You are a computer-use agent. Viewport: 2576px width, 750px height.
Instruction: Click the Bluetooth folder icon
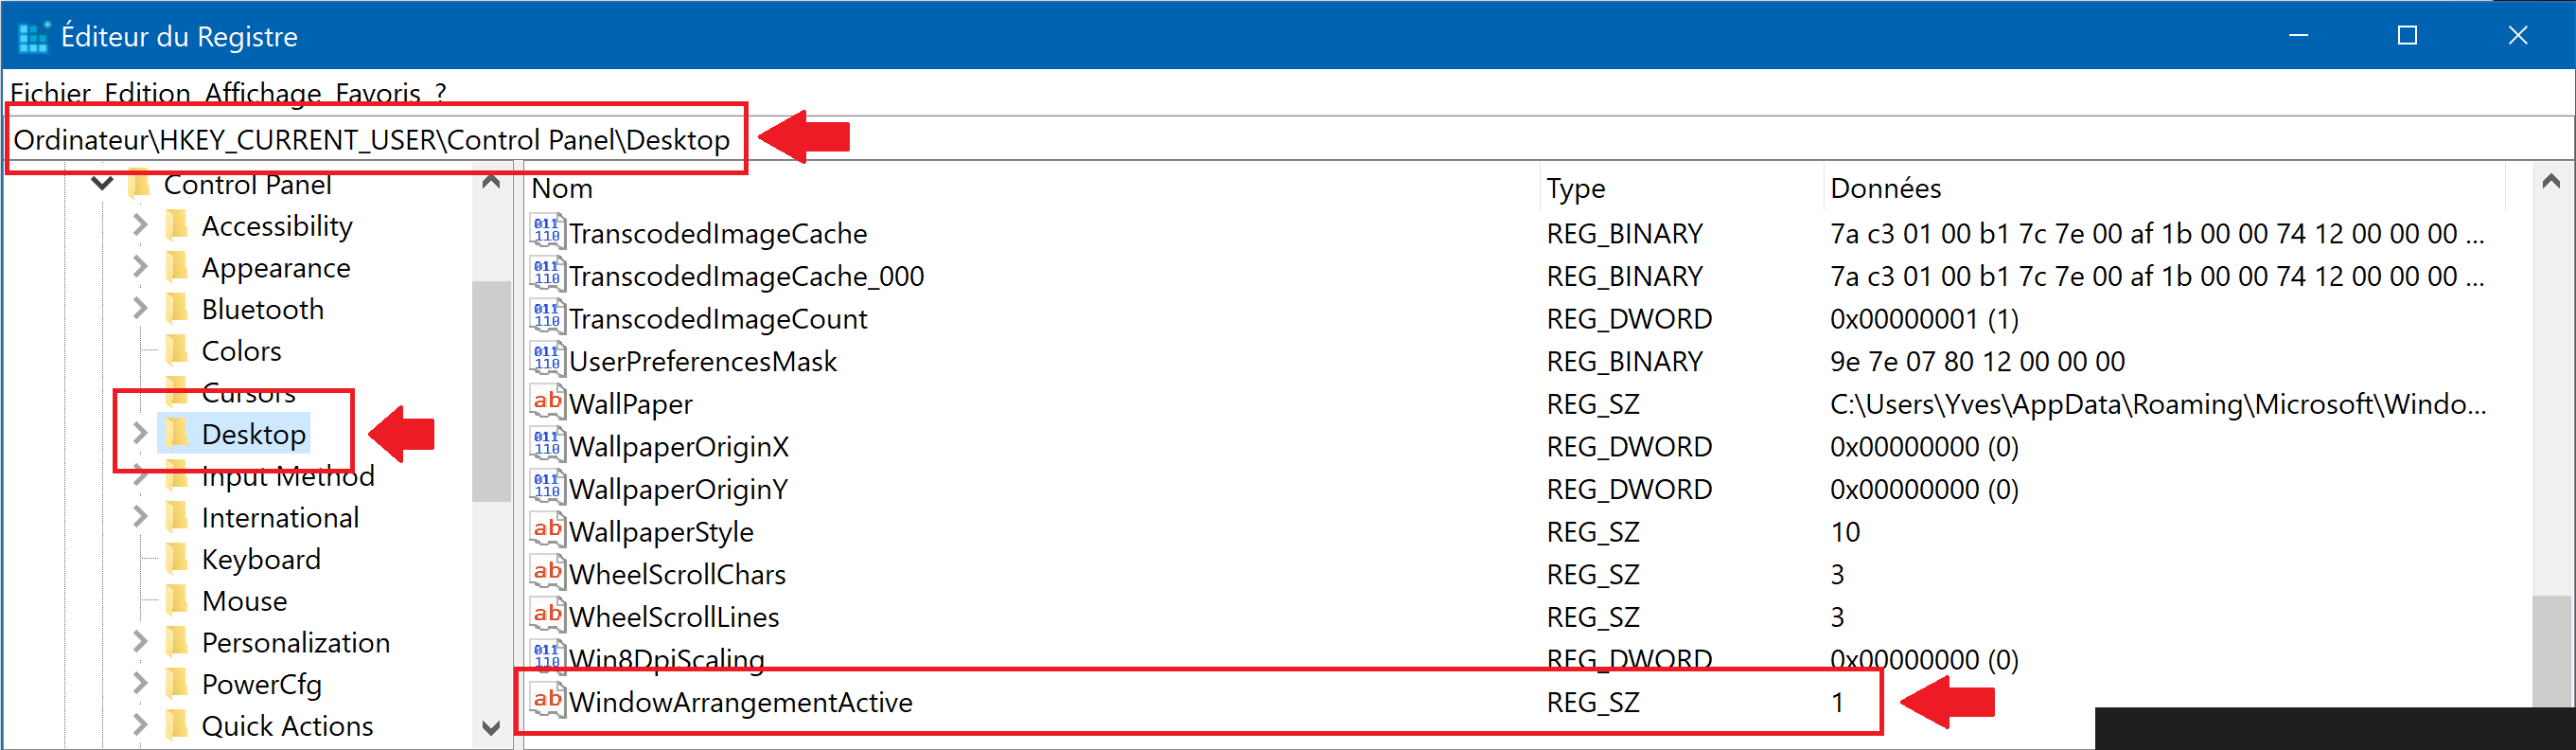point(176,309)
